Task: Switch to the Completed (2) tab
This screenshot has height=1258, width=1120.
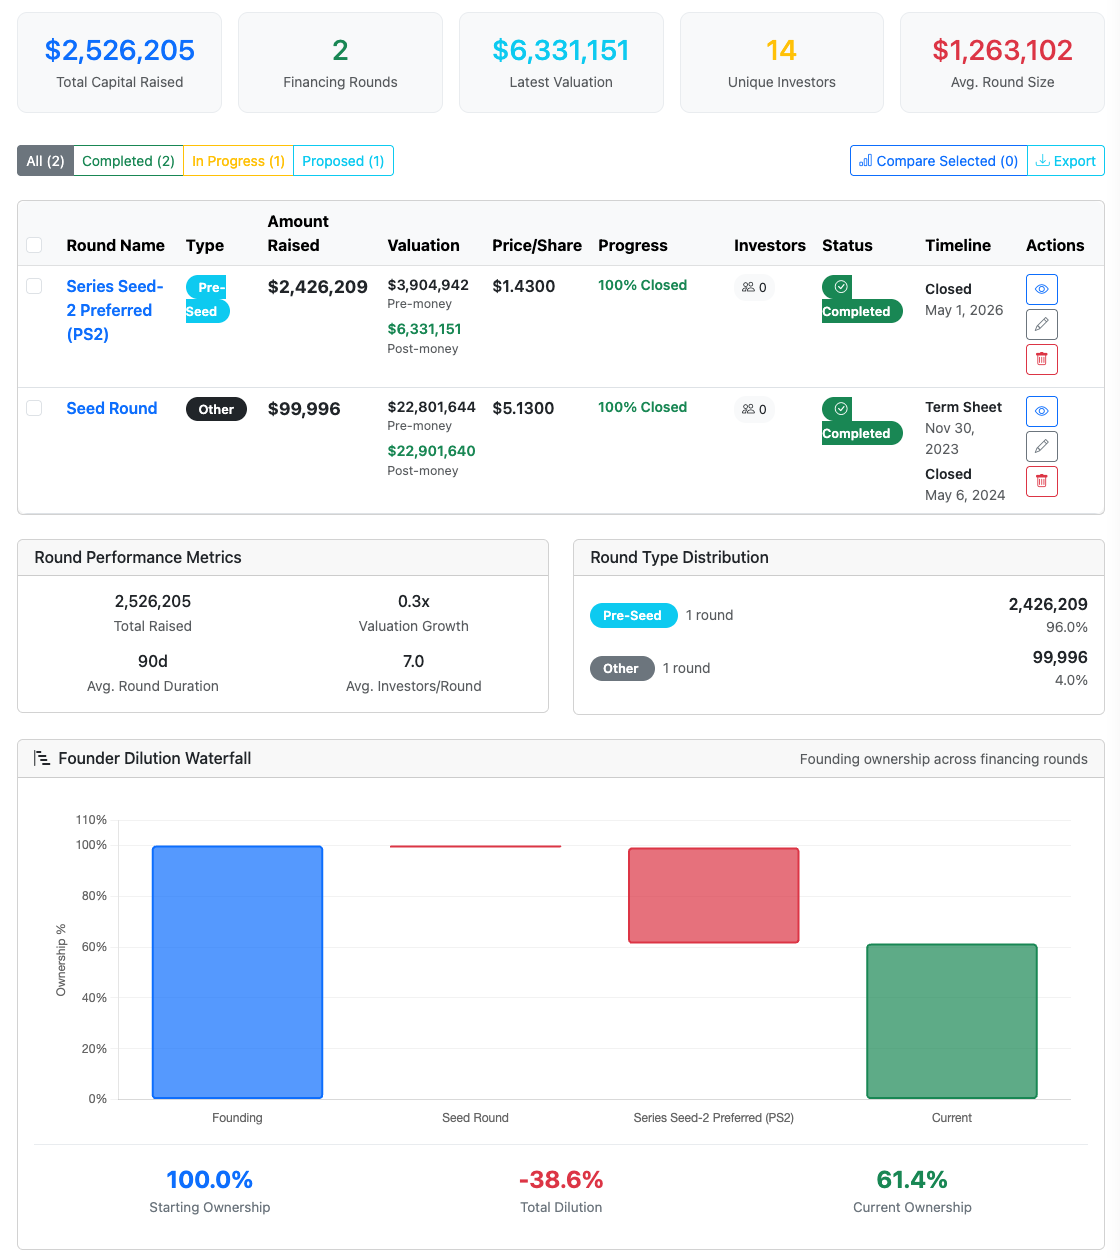Action: [128, 160]
